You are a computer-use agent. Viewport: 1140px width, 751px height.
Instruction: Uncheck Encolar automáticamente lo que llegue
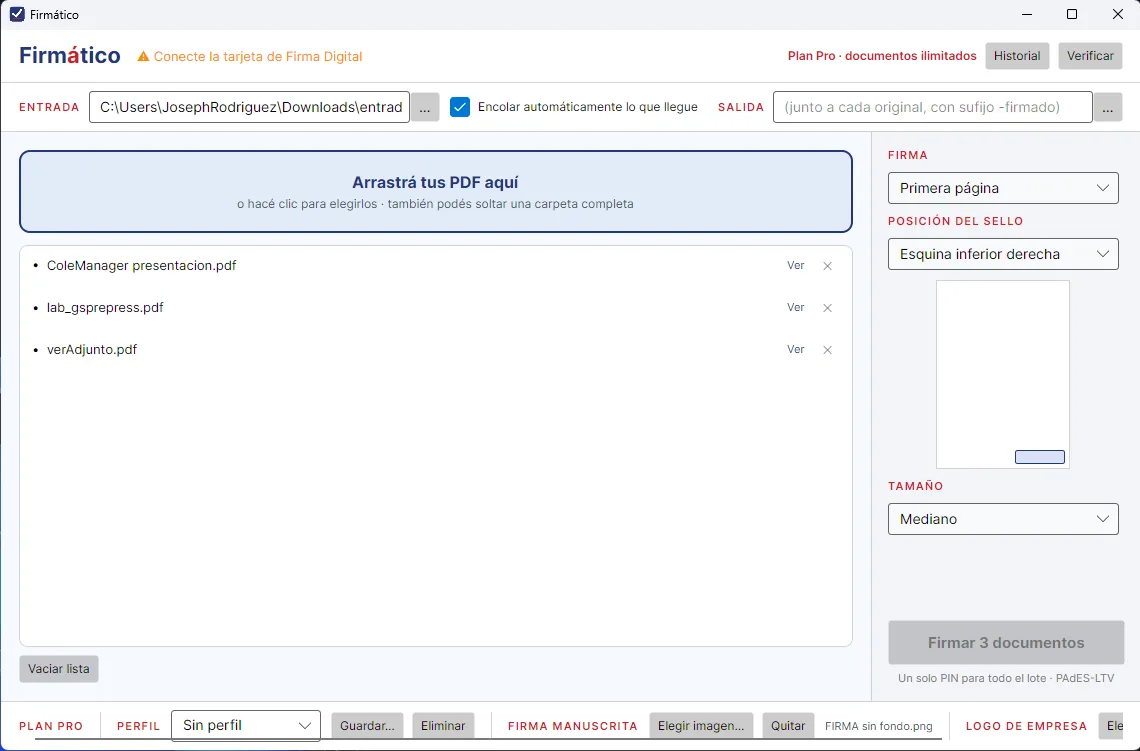pyautogui.click(x=459, y=107)
